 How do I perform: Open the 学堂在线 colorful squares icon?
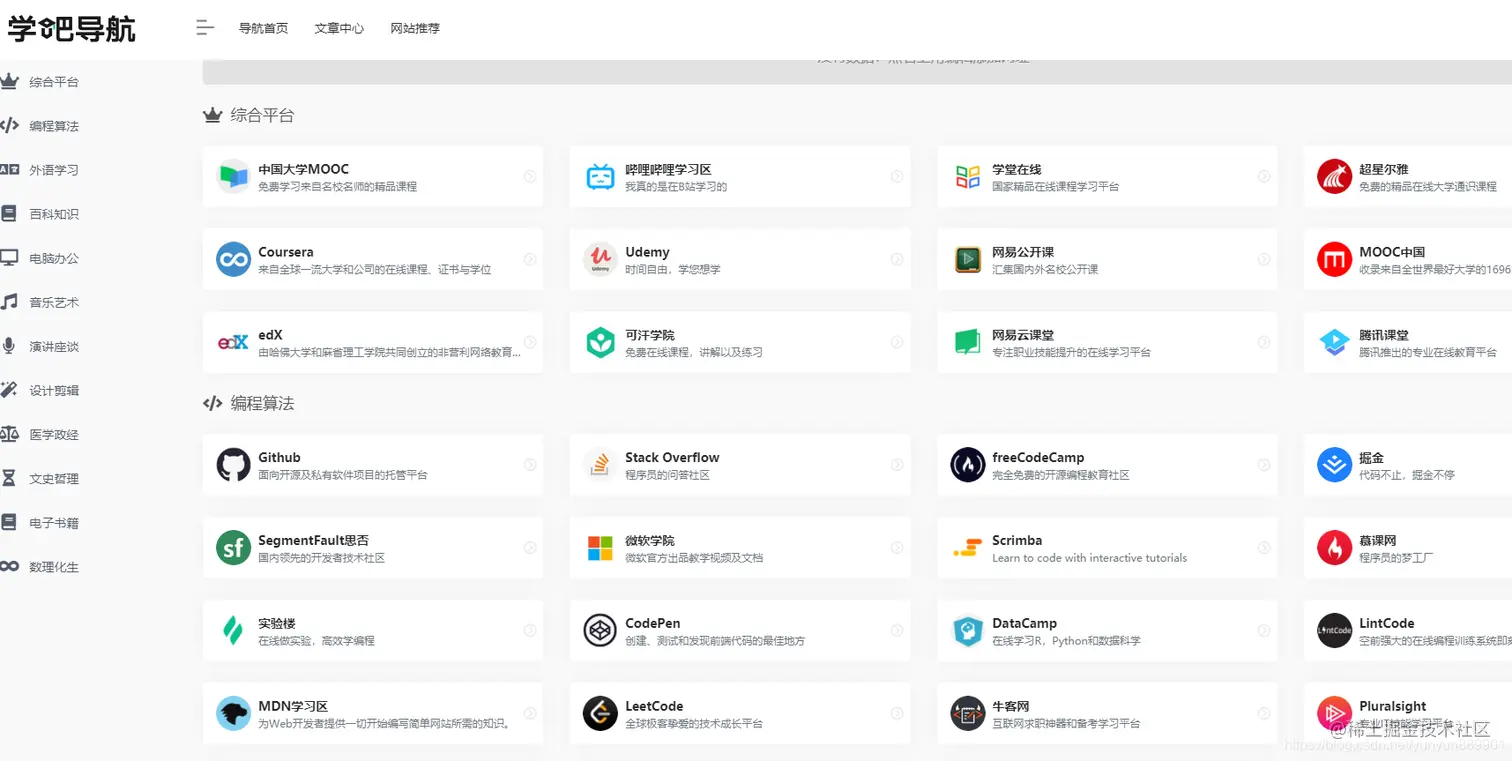(x=967, y=177)
